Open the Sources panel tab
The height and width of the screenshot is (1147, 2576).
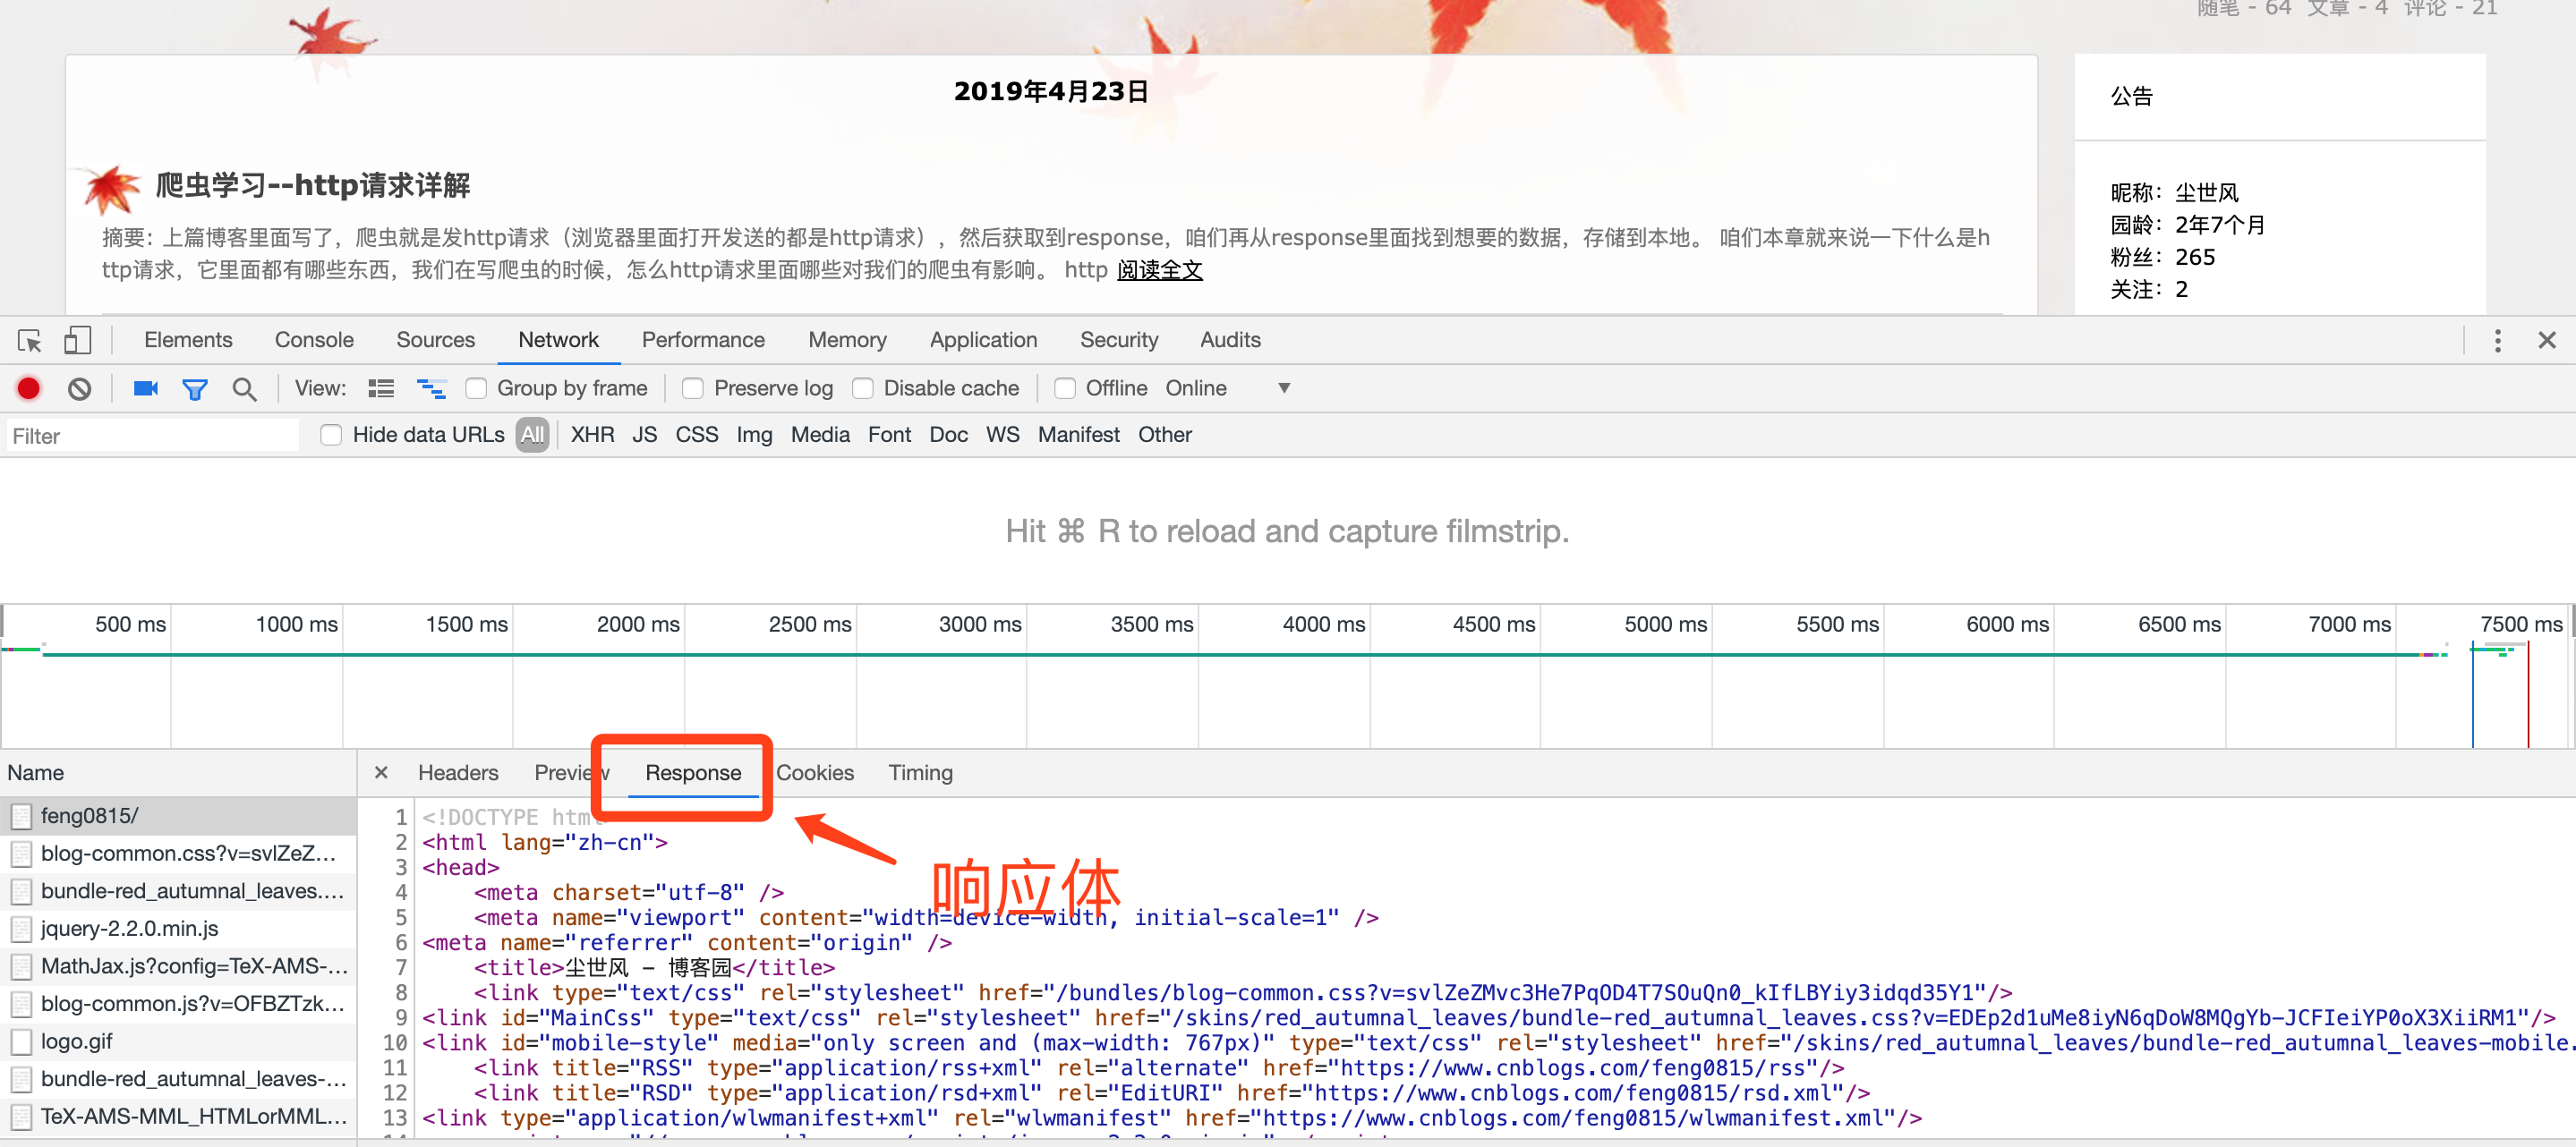coord(435,340)
